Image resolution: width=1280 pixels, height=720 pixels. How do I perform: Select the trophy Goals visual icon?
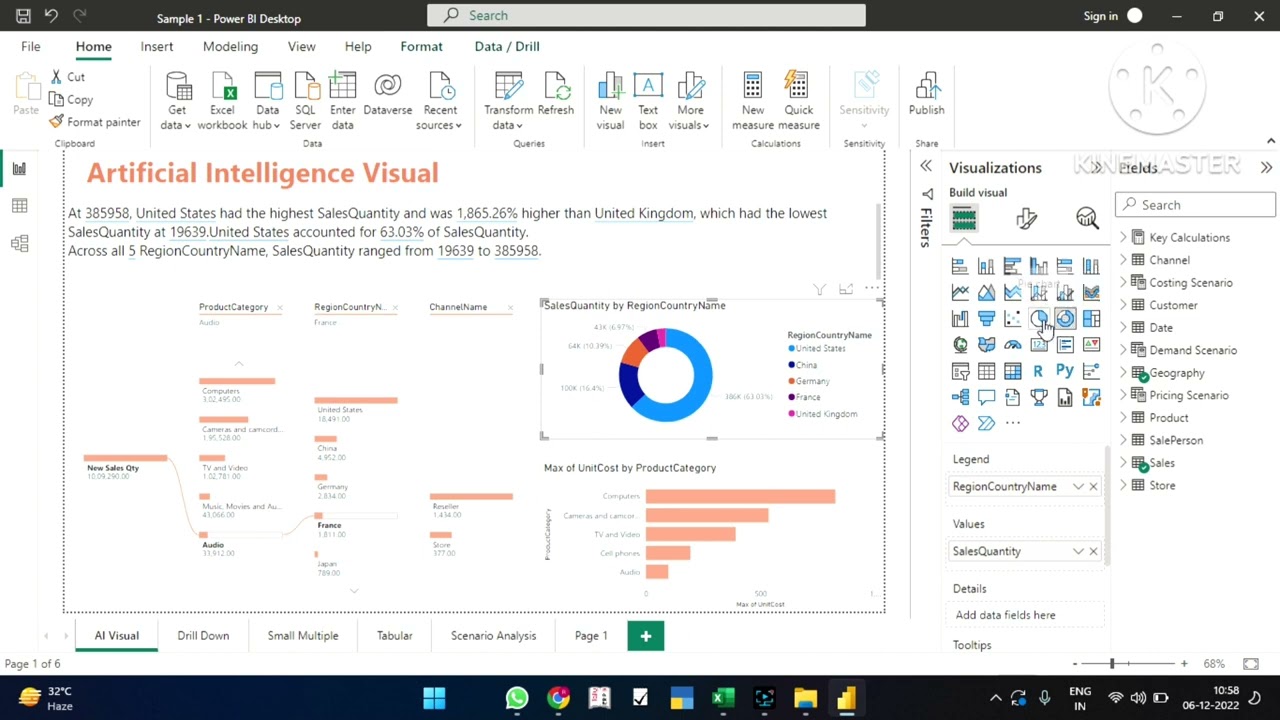click(1039, 397)
